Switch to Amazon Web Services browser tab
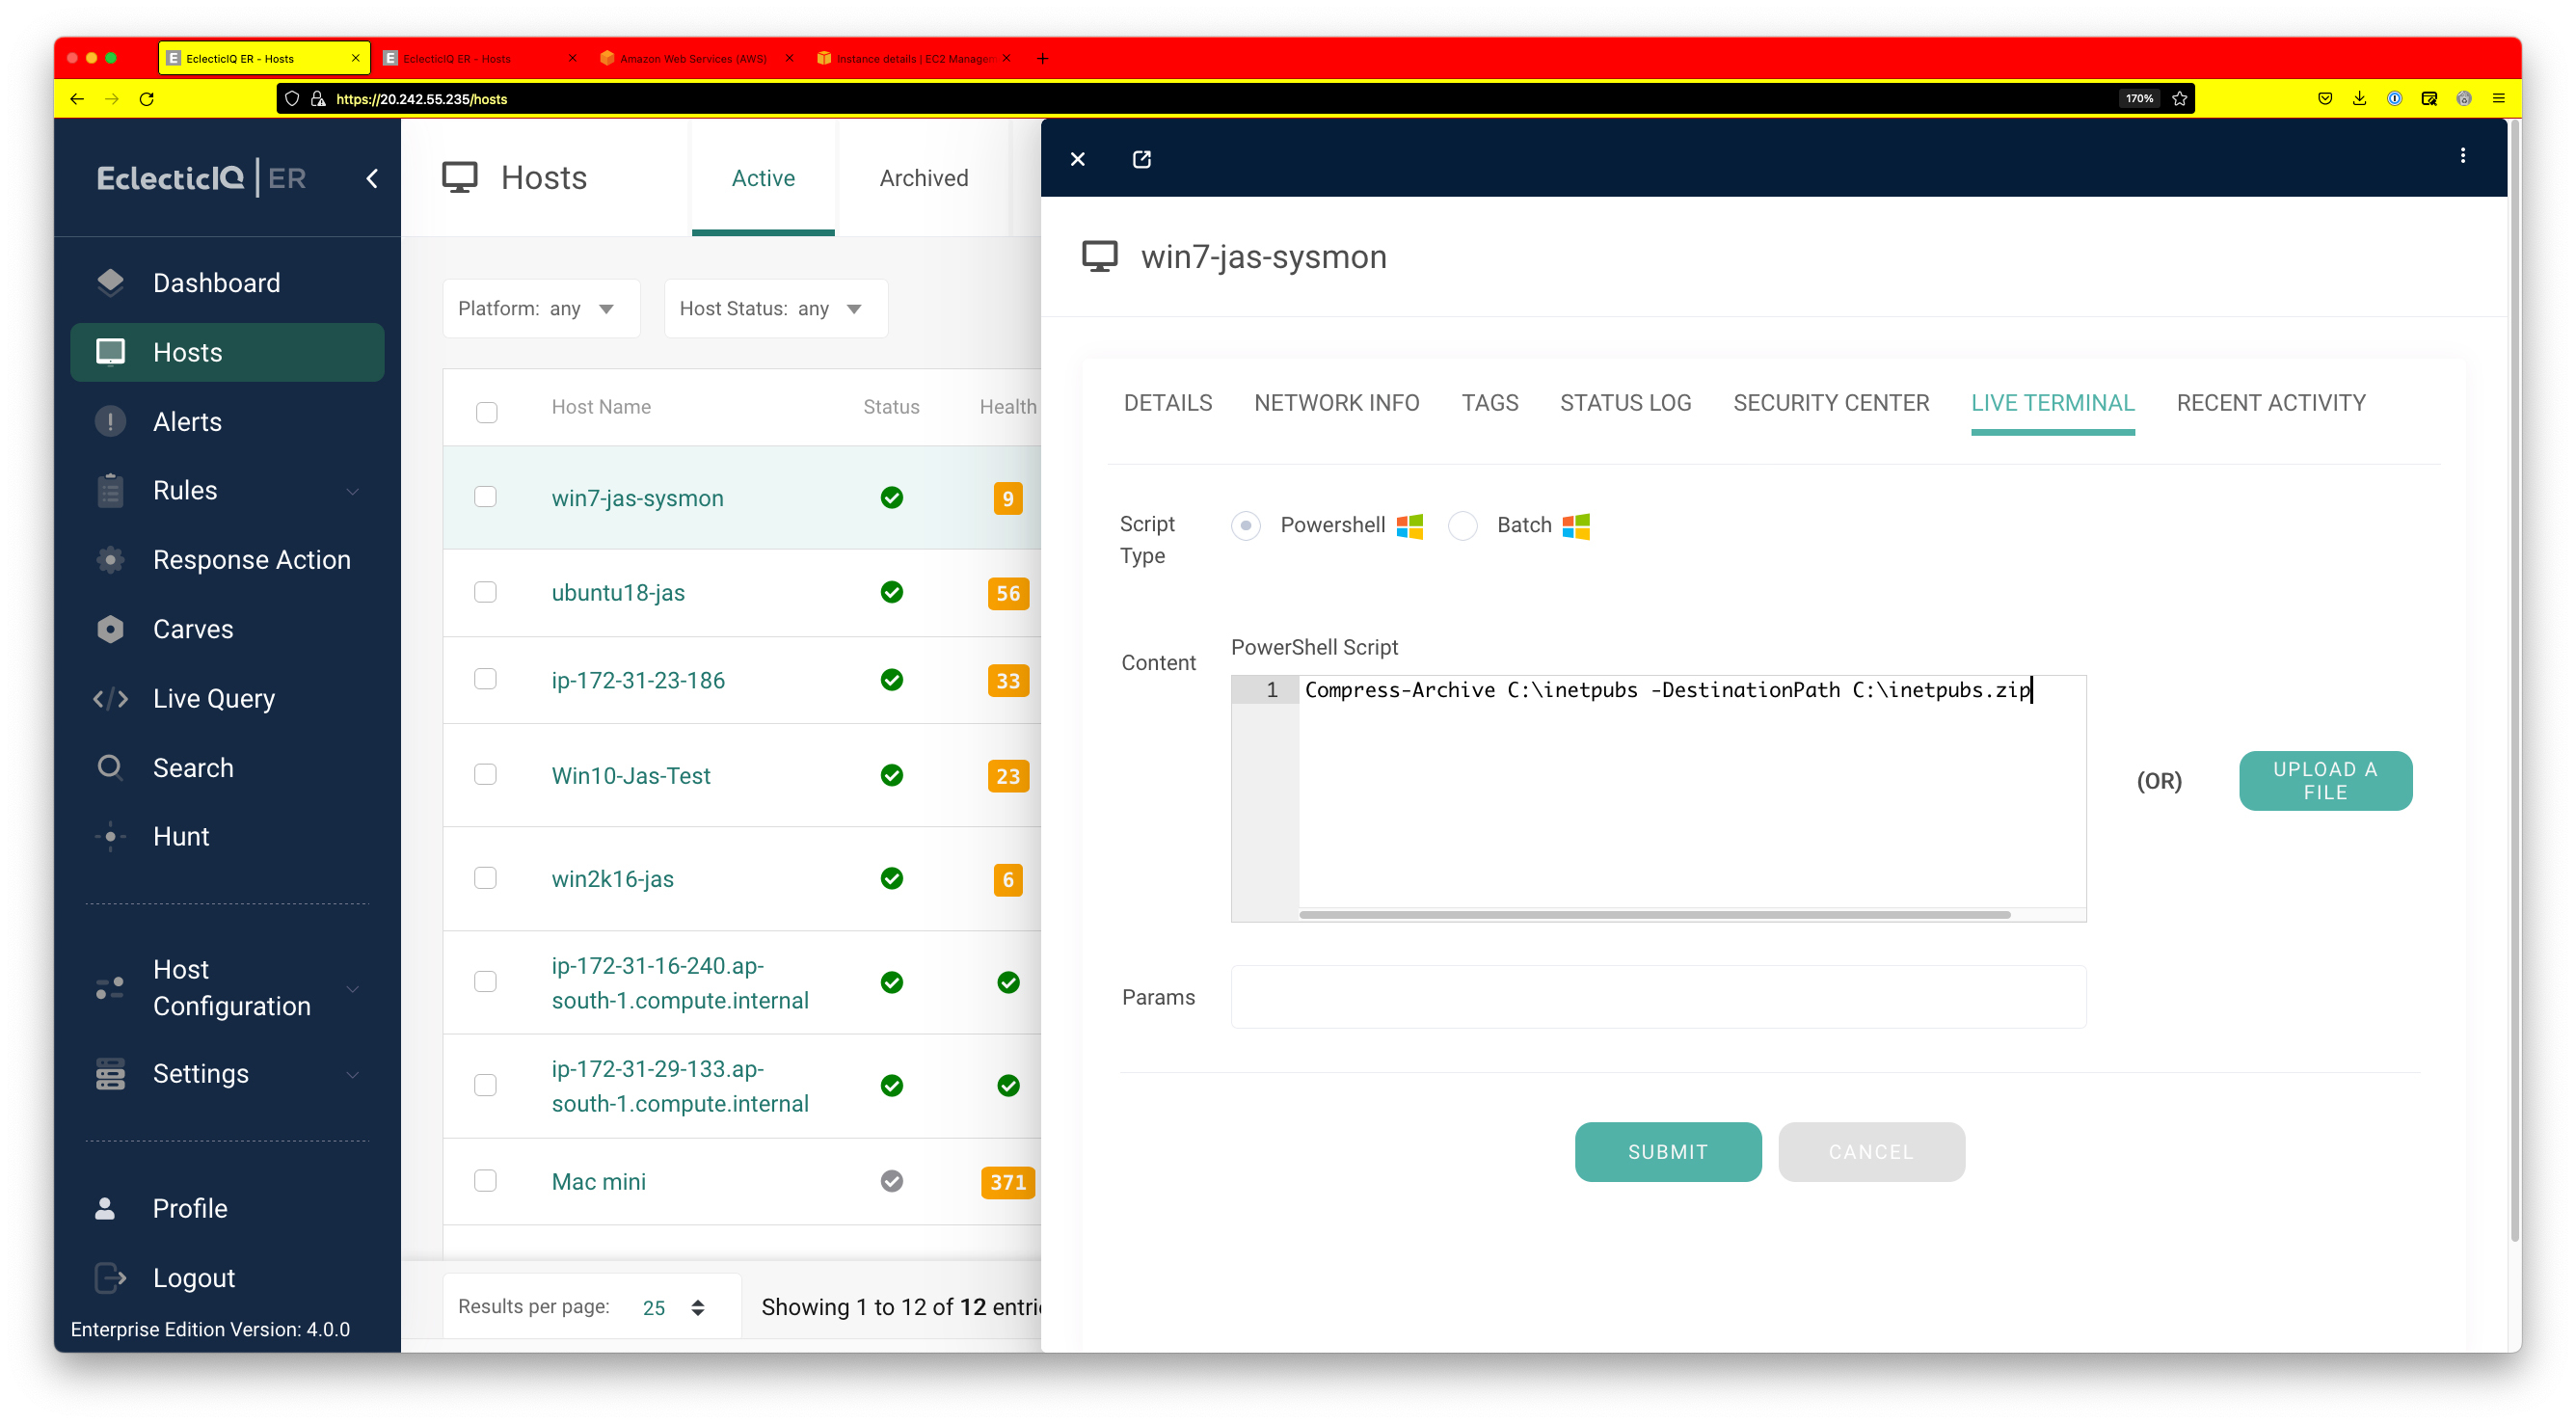Screen dimensions: 2576x1424 click(x=692, y=59)
